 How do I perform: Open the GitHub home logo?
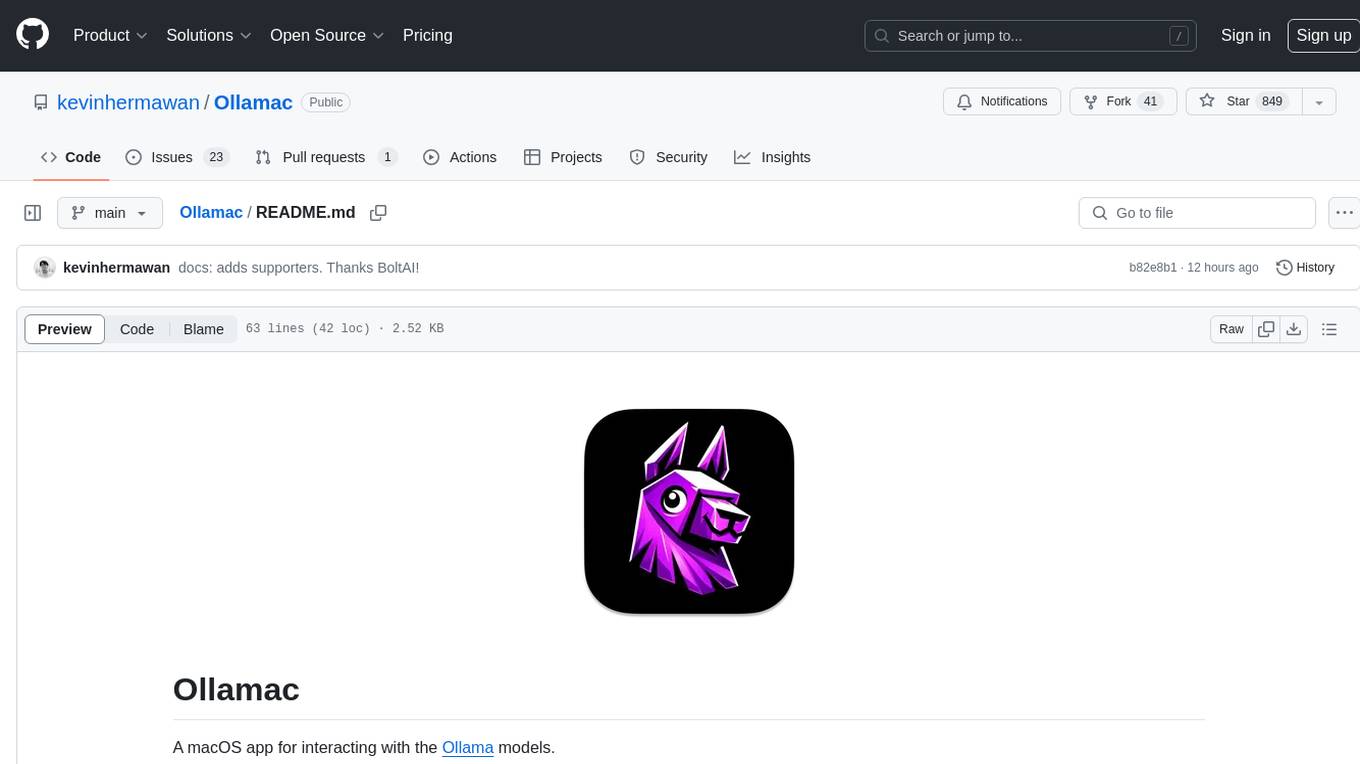point(32,35)
